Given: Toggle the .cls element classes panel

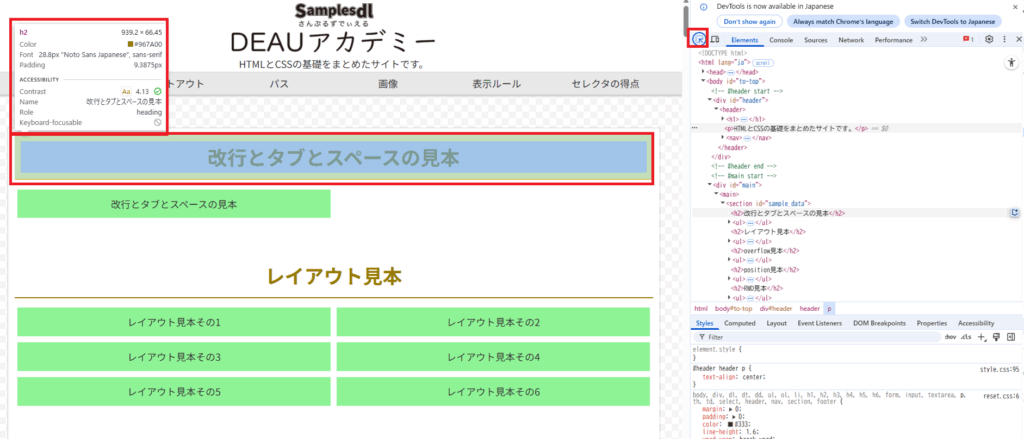Looking at the screenshot, I should (x=965, y=337).
